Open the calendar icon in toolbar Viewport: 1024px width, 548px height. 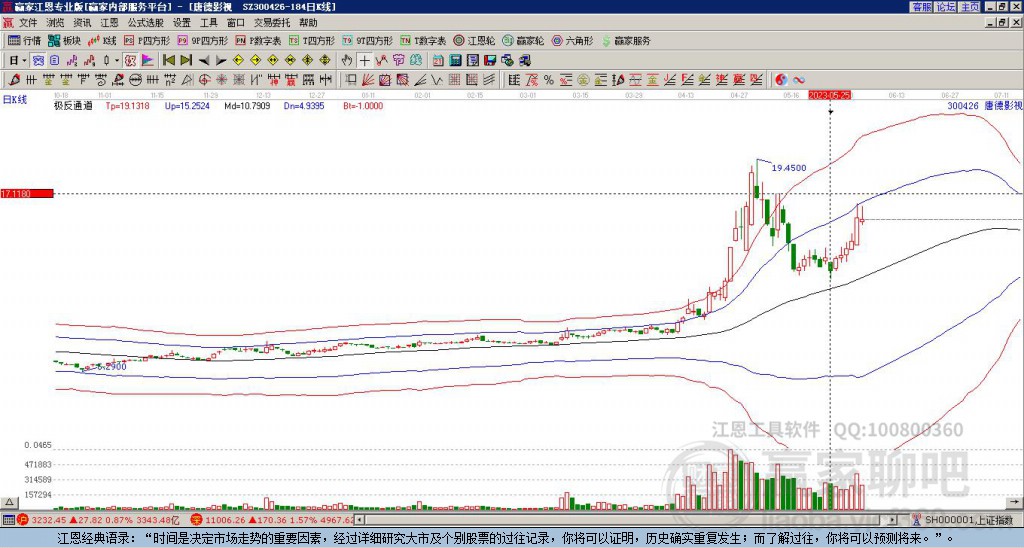pos(438,61)
